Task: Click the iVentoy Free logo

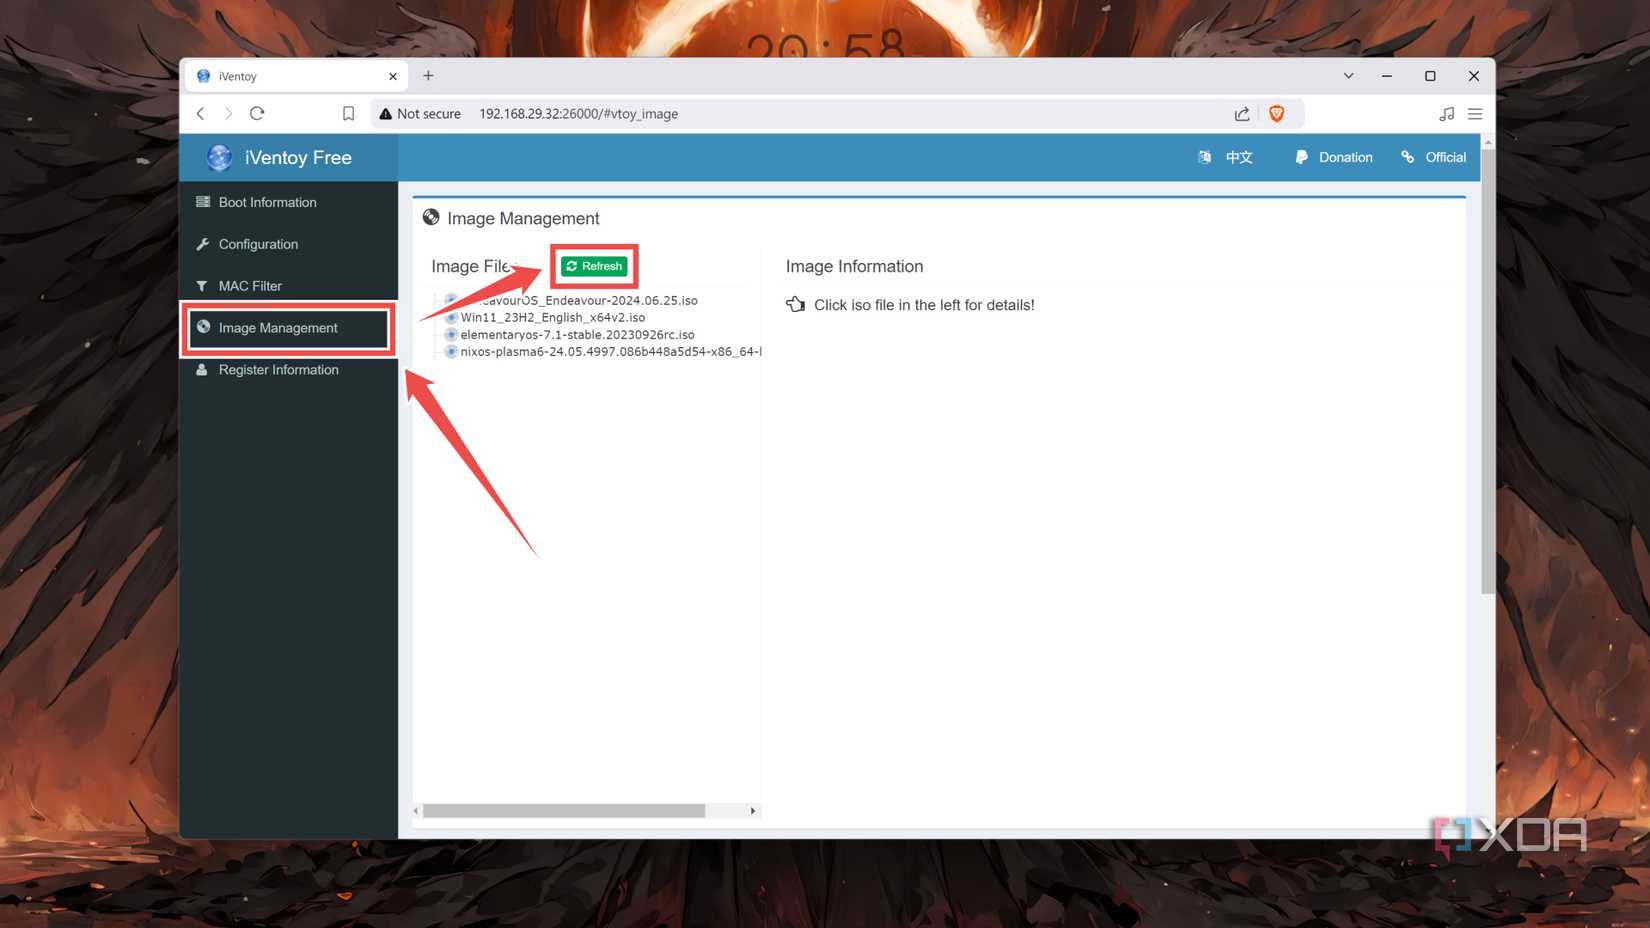Action: (x=279, y=157)
